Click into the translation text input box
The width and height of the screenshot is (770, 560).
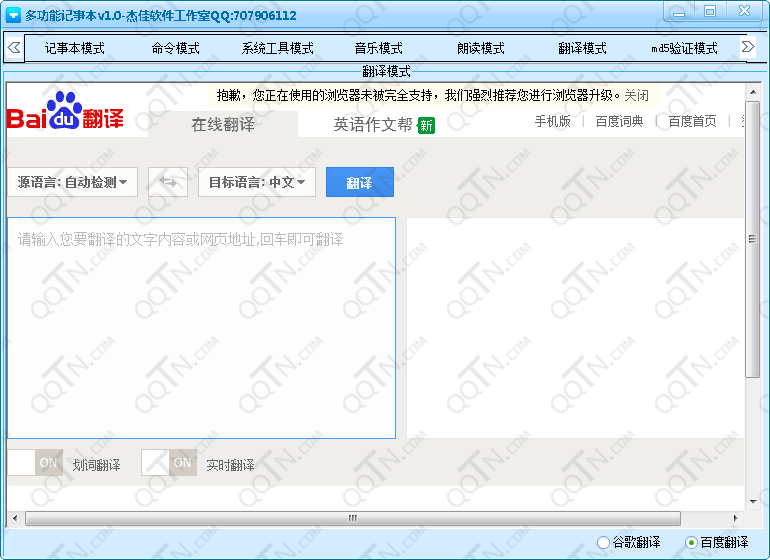(x=201, y=328)
